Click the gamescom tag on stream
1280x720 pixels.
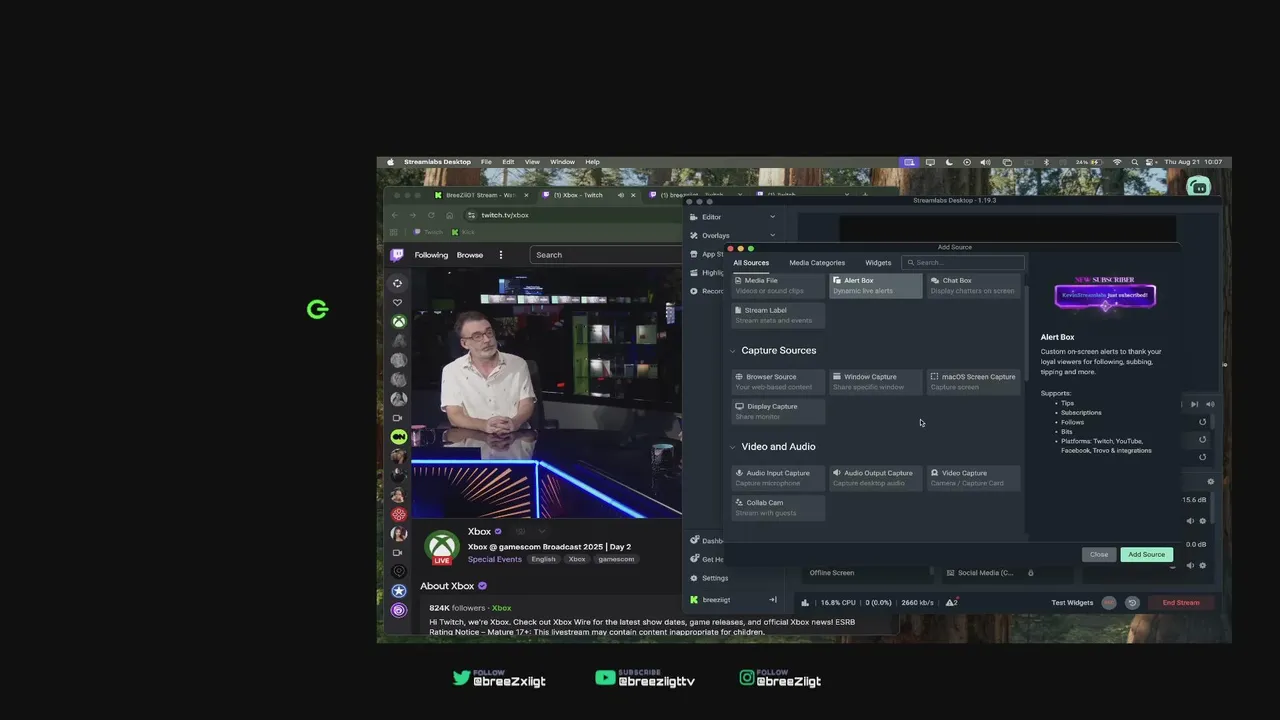[x=616, y=559]
